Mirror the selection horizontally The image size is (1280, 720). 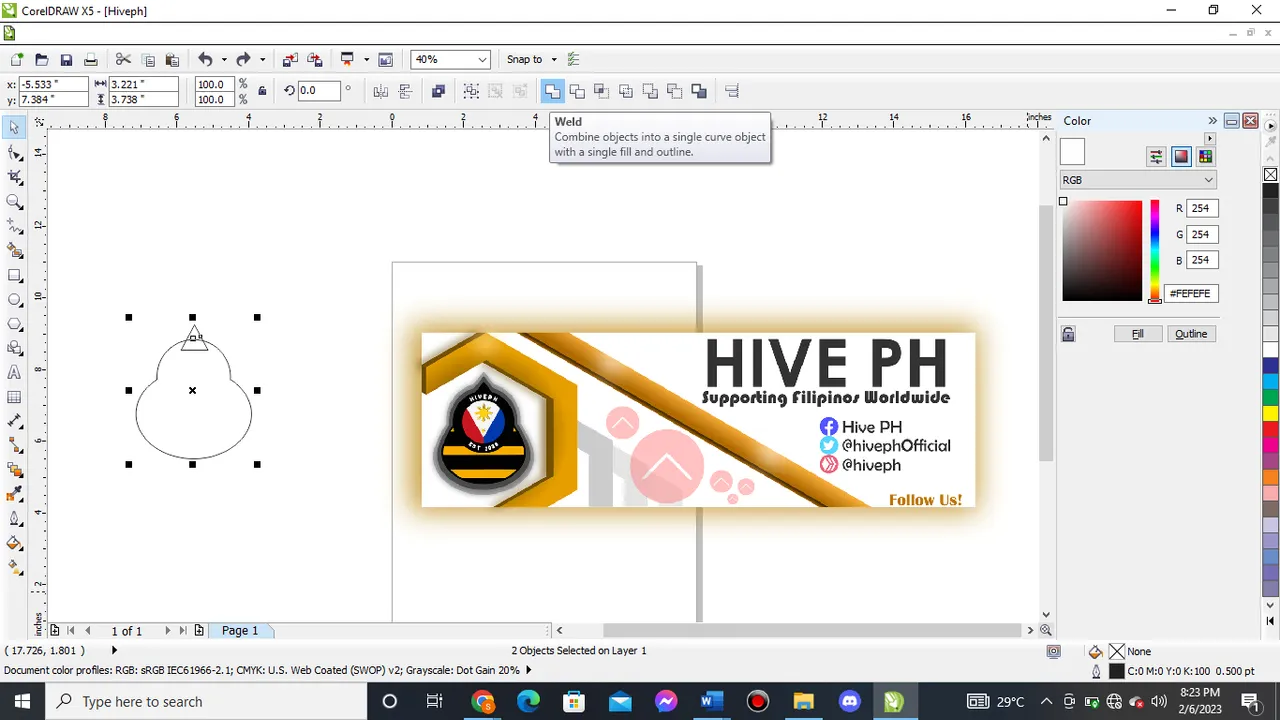pos(381,91)
